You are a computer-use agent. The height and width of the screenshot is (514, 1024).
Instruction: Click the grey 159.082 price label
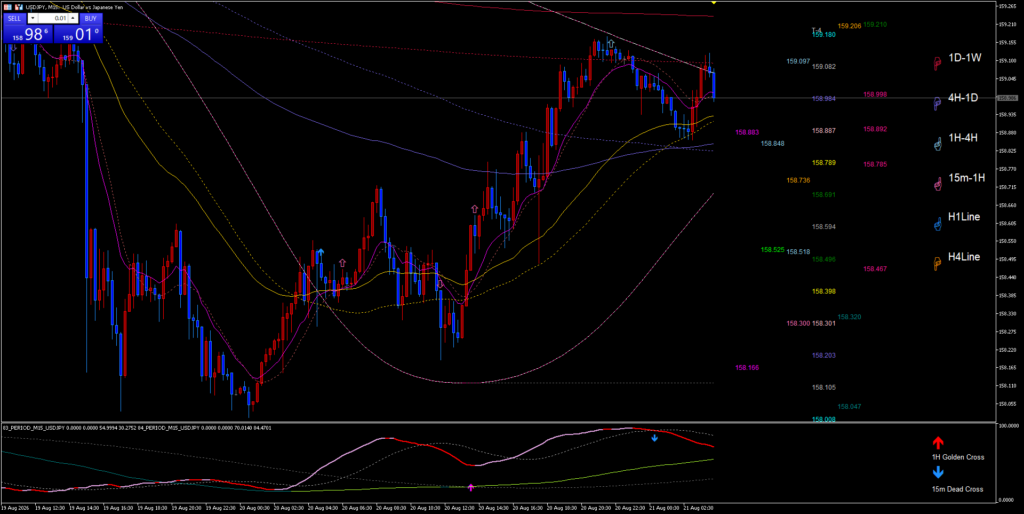click(824, 67)
